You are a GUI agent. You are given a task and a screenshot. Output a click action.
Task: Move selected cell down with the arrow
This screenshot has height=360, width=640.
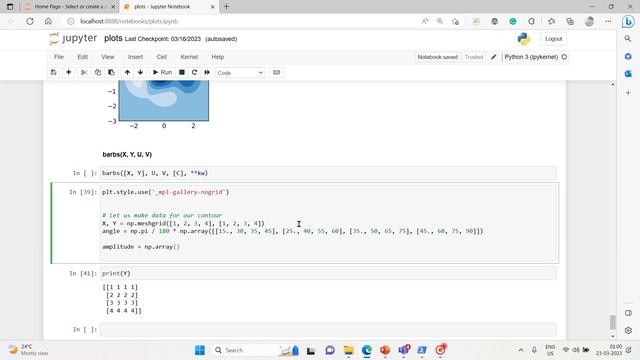140,72
